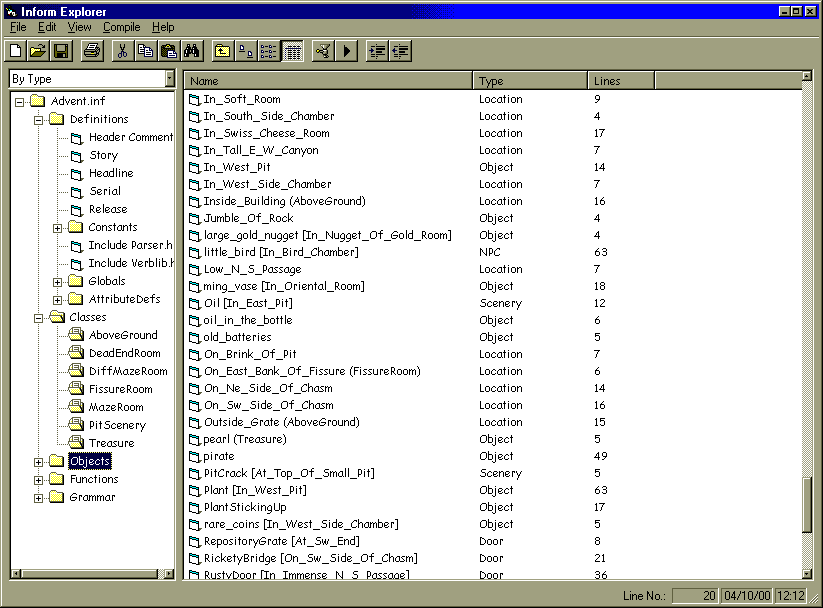Open the Compile menu
This screenshot has width=823, height=608.
pyautogui.click(x=121, y=27)
